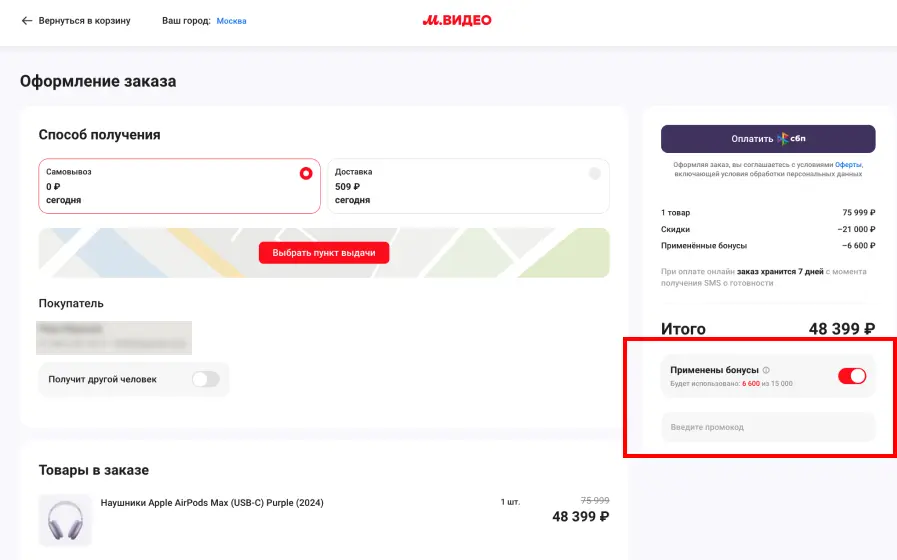
Task: Open the М.Видео logo homepage
Action: tap(457, 21)
